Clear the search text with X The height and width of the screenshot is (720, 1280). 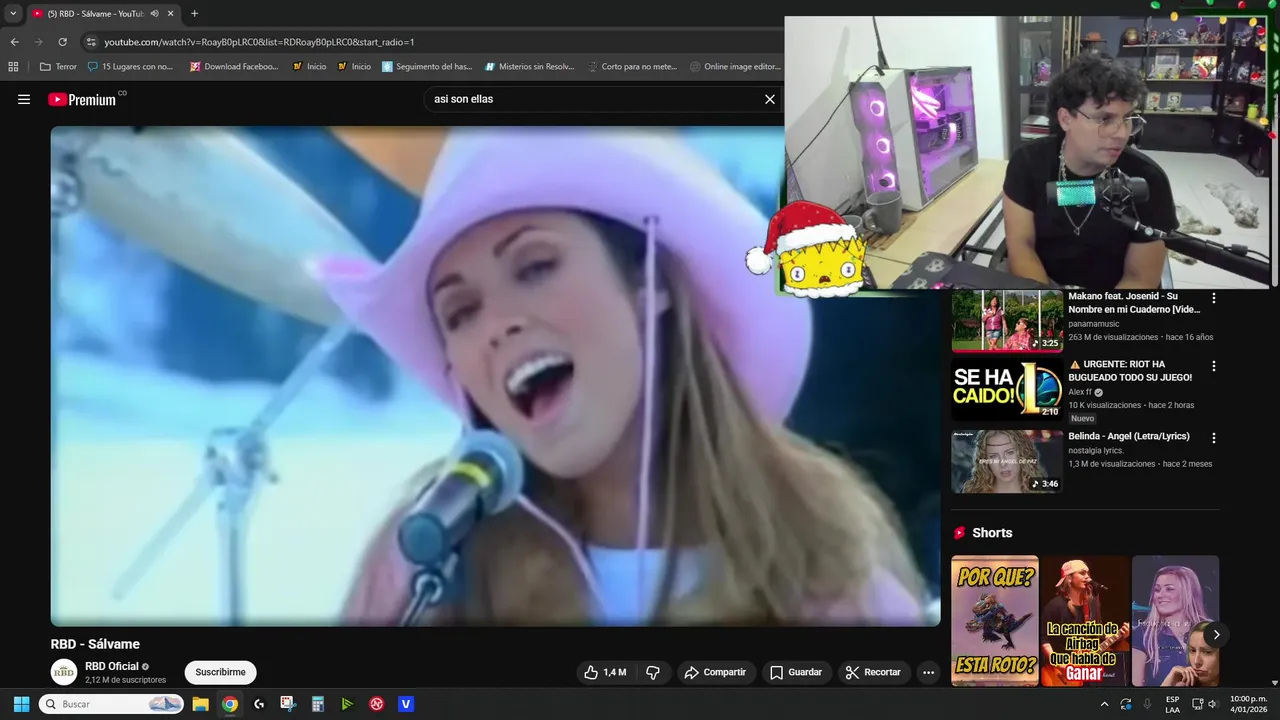[x=770, y=99]
